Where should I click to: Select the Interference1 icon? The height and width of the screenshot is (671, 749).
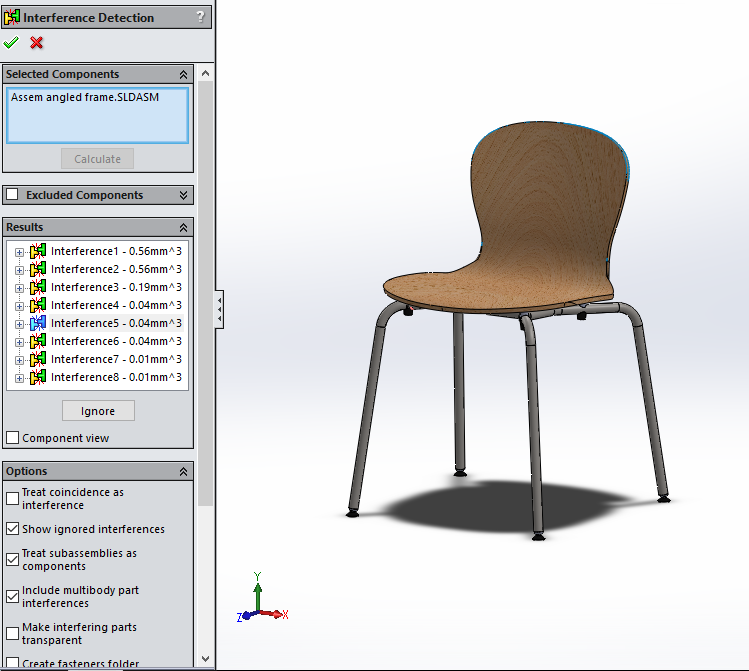(x=38, y=251)
